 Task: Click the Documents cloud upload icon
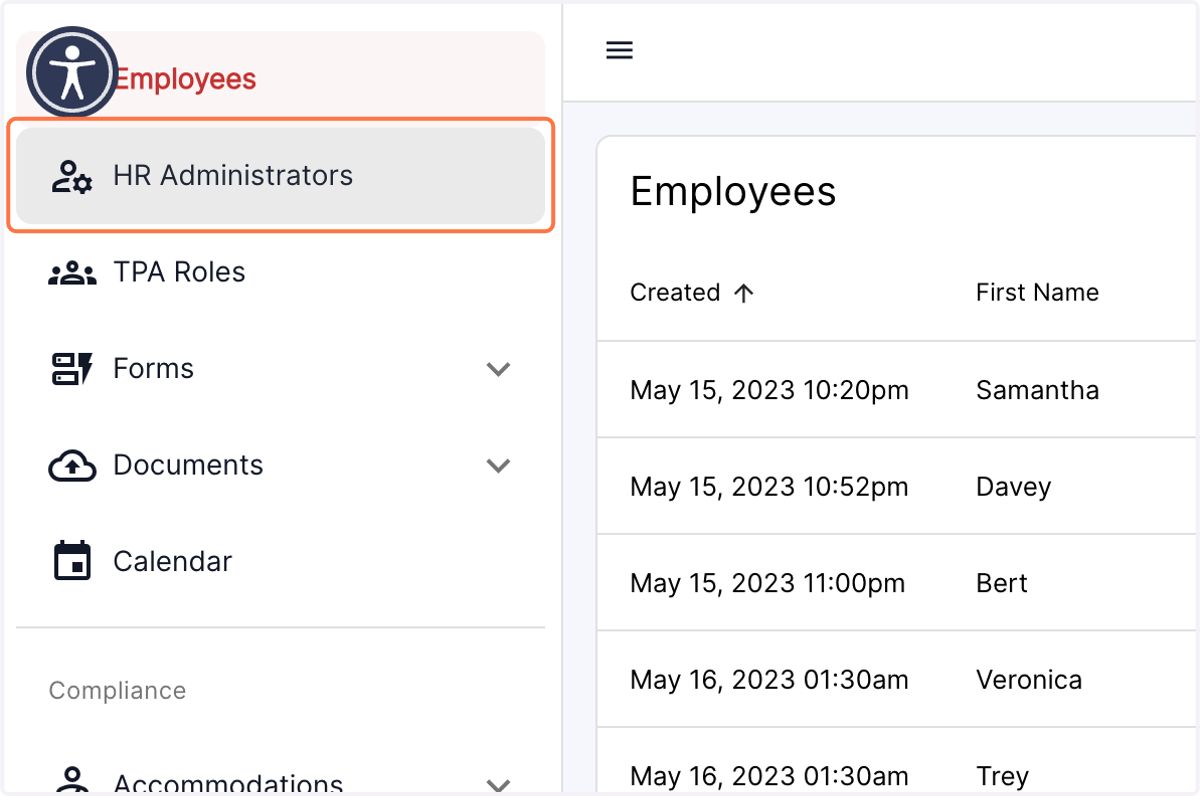coord(72,465)
